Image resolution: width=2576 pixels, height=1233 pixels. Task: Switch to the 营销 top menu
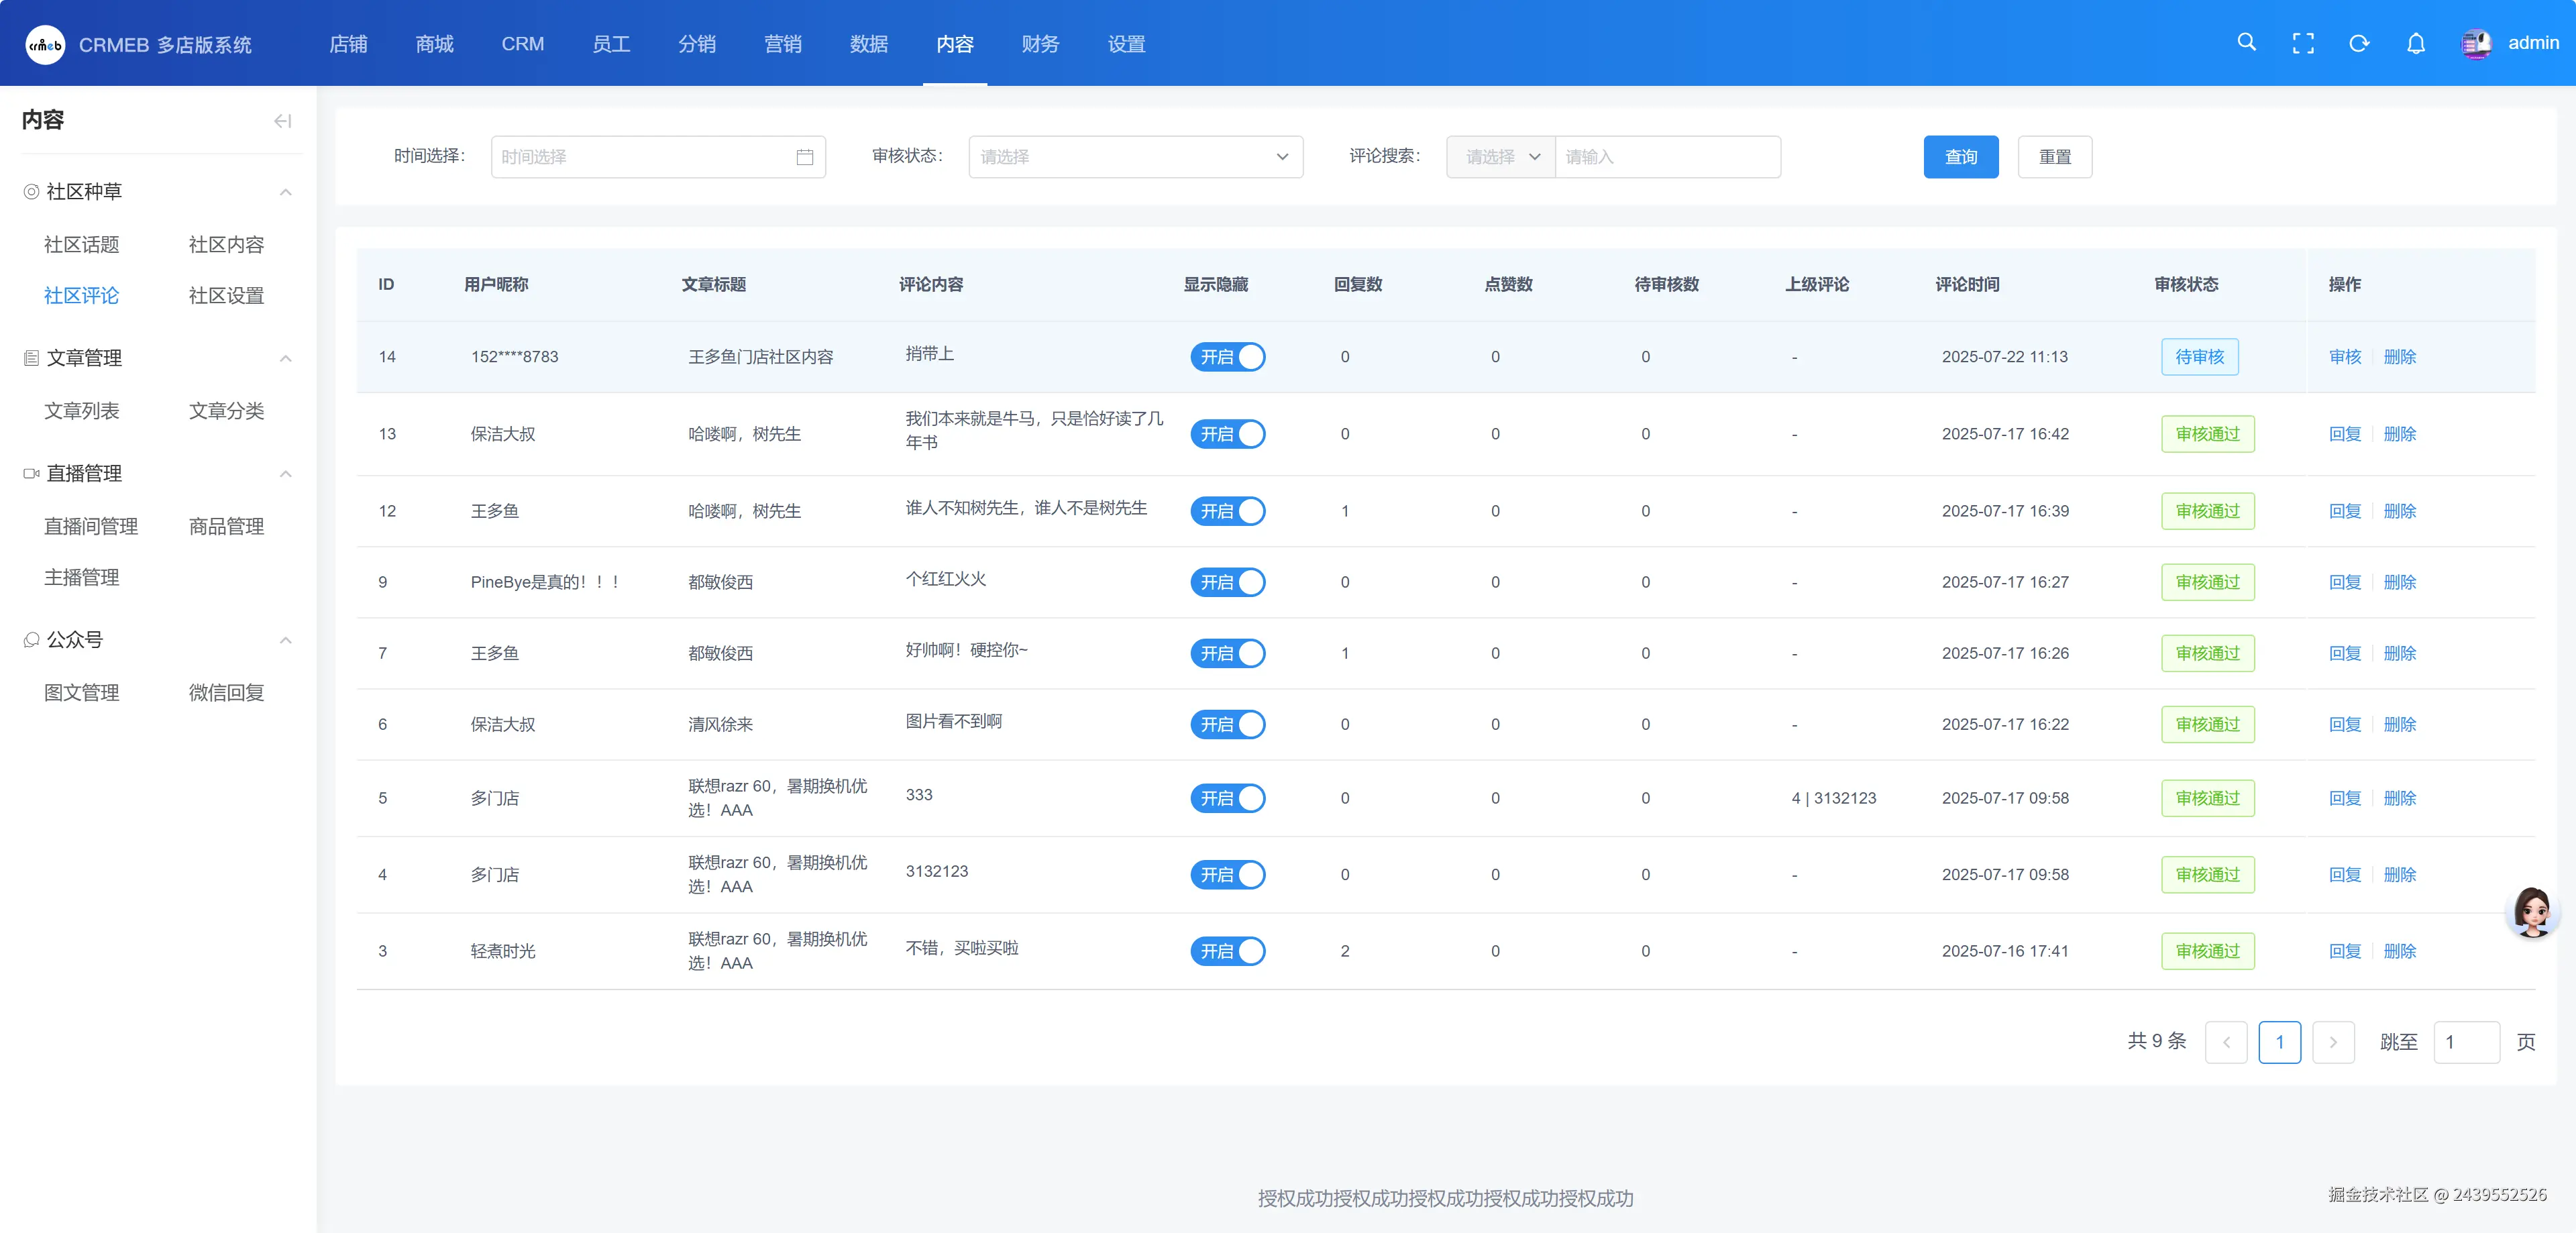782,44
